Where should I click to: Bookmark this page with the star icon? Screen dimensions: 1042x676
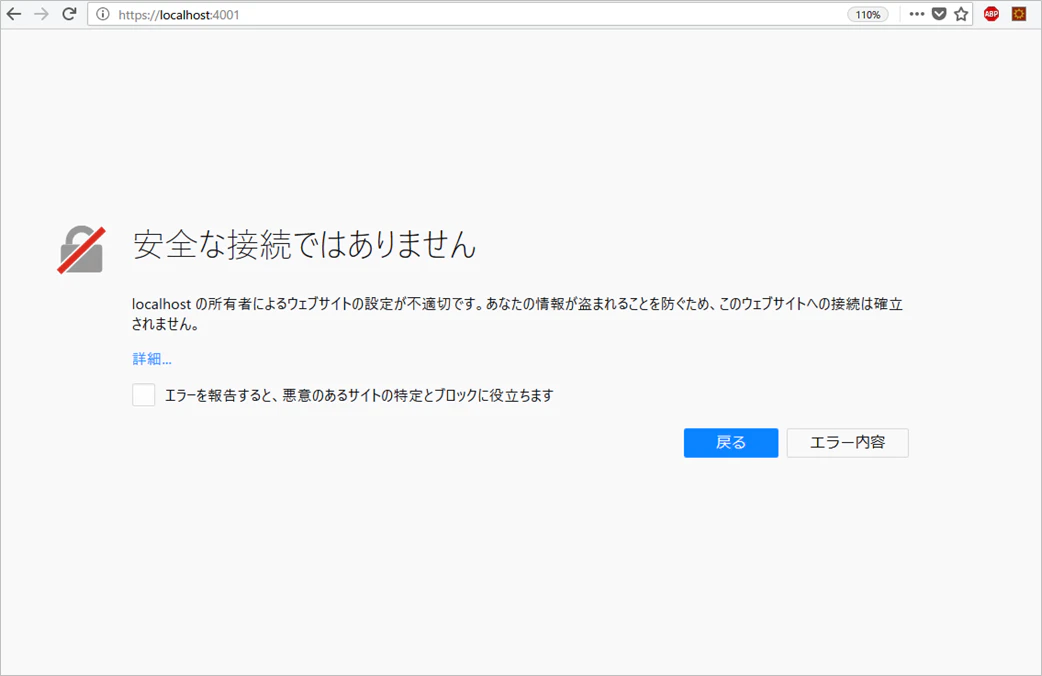(x=961, y=14)
